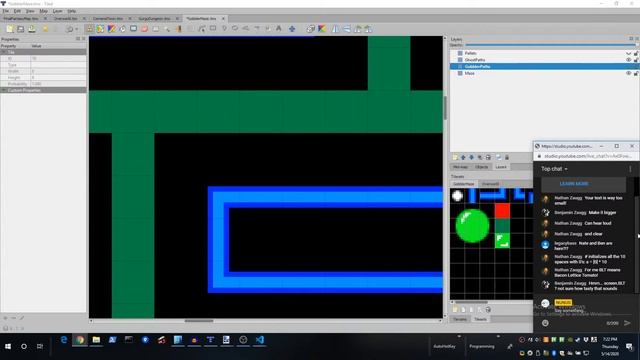Adjust the layer Opacity slider
The image size is (640, 360).
(x=551, y=45)
